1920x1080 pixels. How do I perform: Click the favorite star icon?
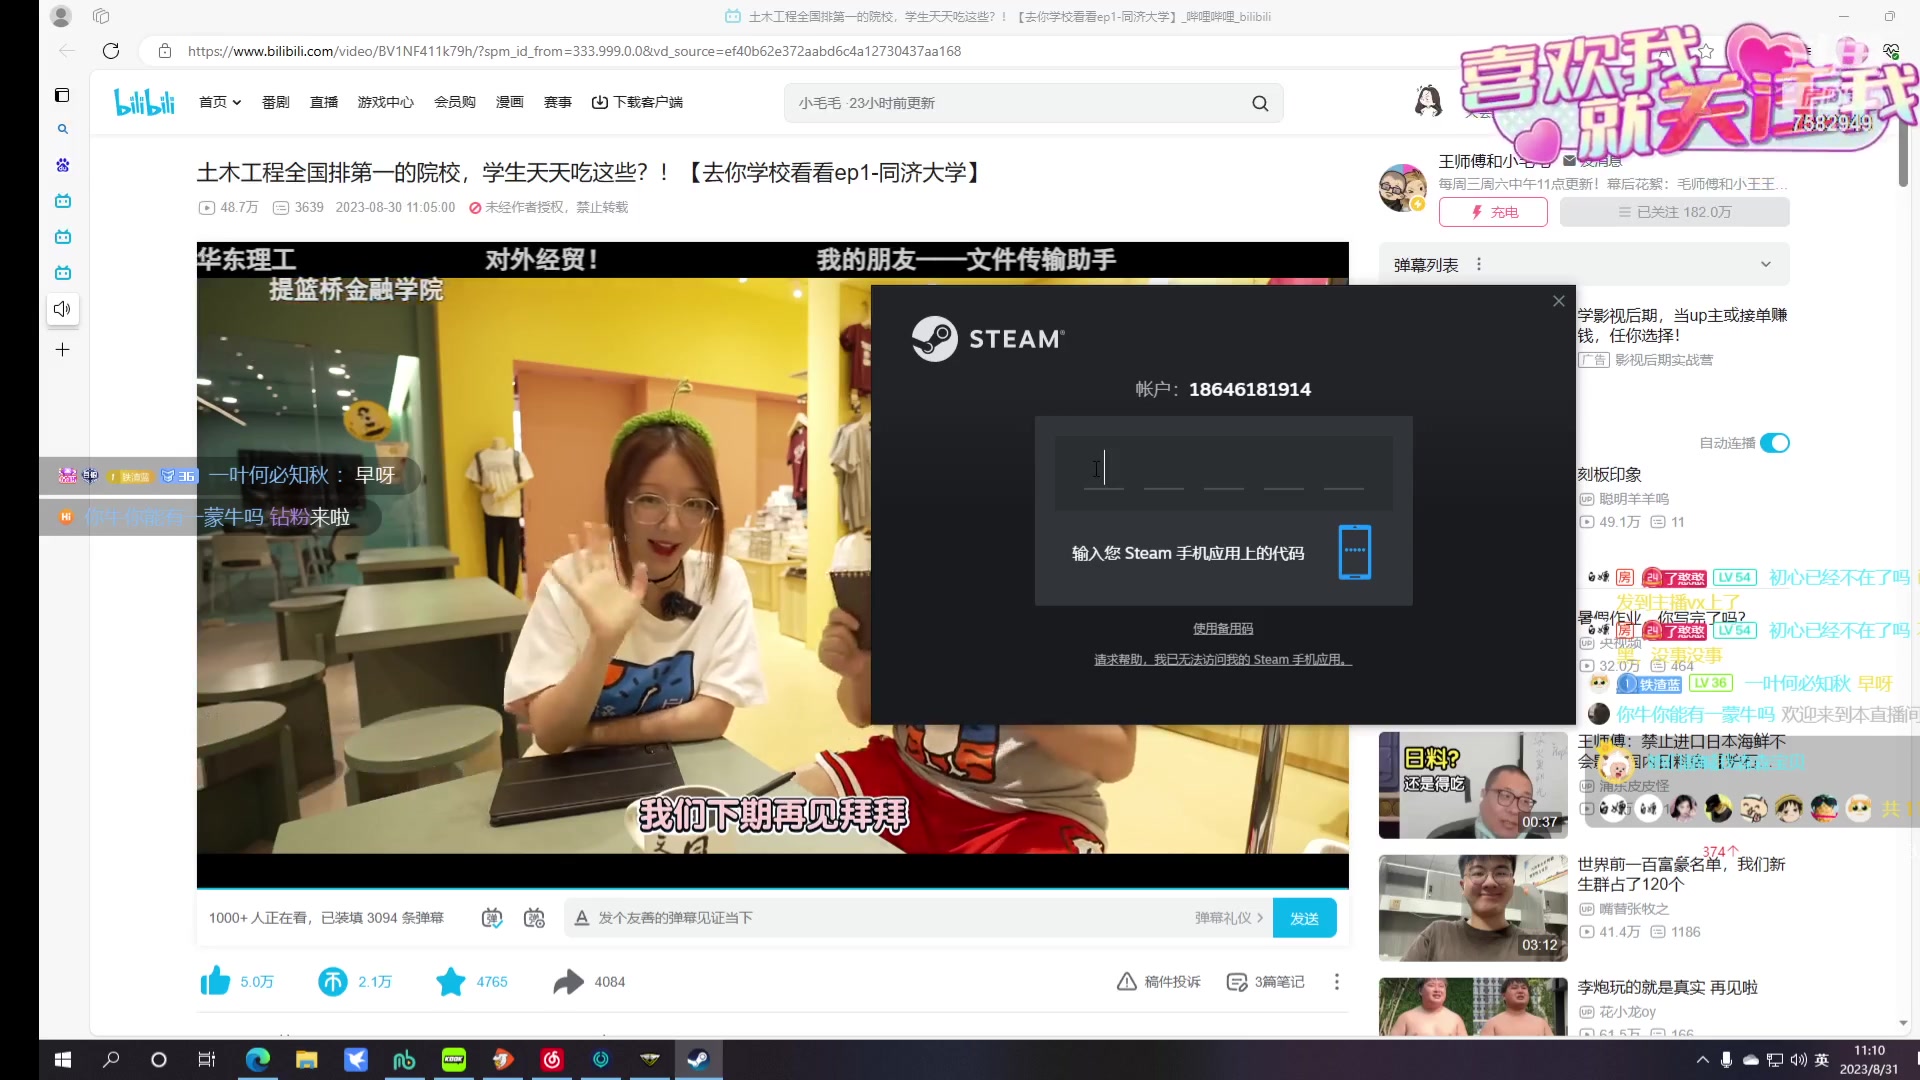click(x=451, y=982)
